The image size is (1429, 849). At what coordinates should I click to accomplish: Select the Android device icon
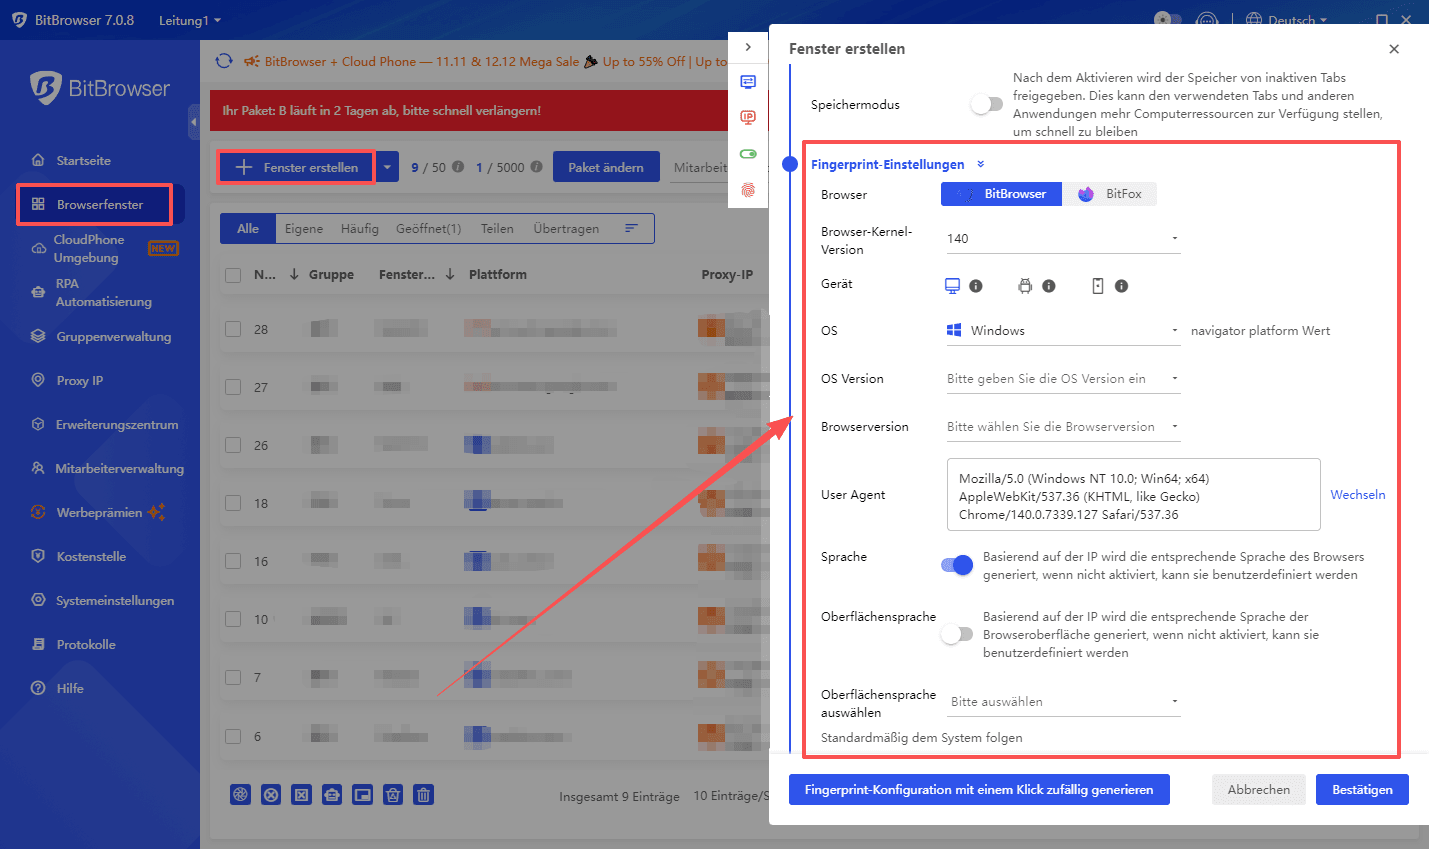pyautogui.click(x=1025, y=286)
